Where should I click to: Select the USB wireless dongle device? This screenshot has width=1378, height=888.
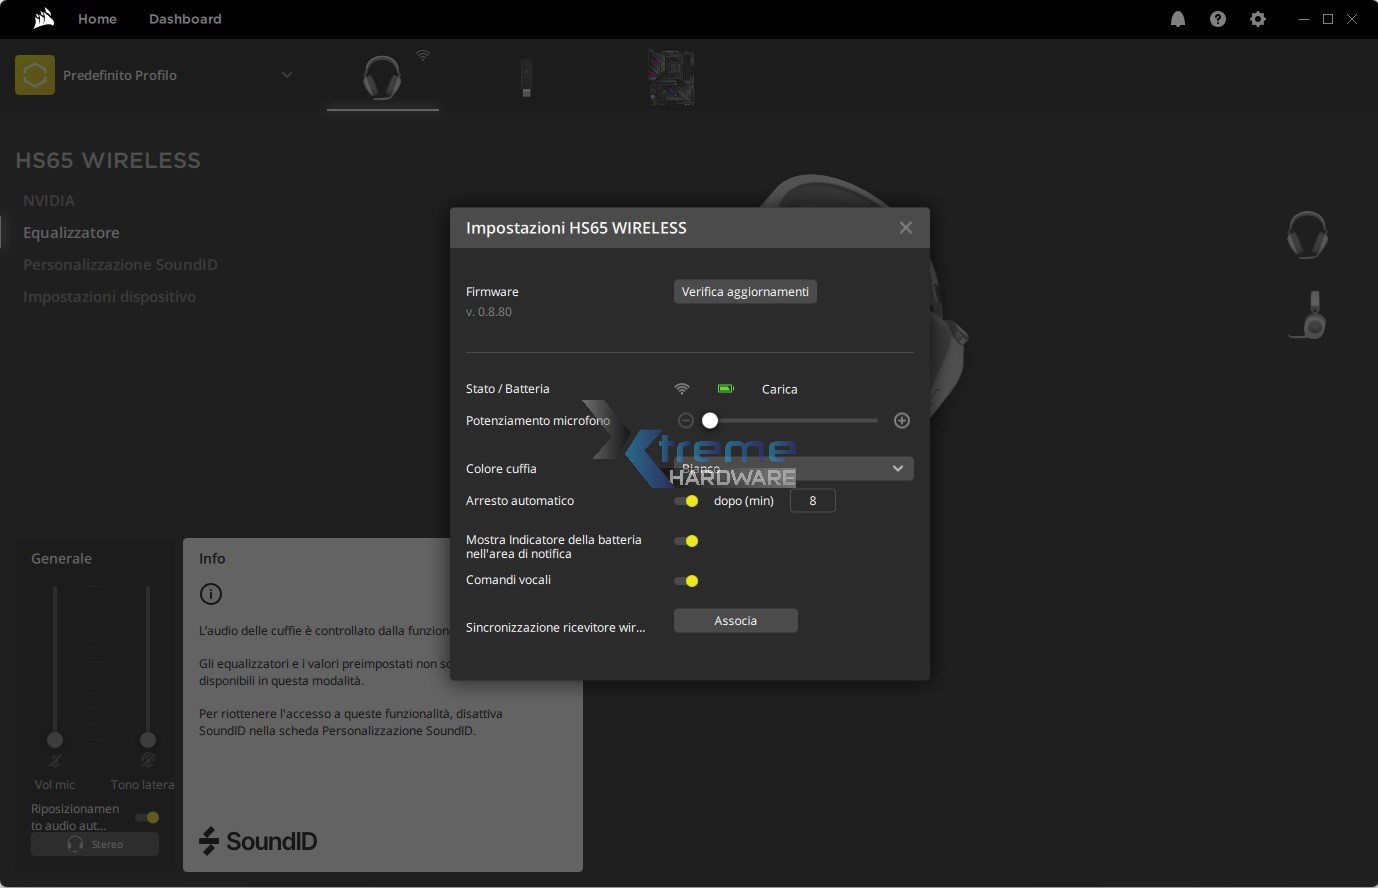(x=526, y=78)
